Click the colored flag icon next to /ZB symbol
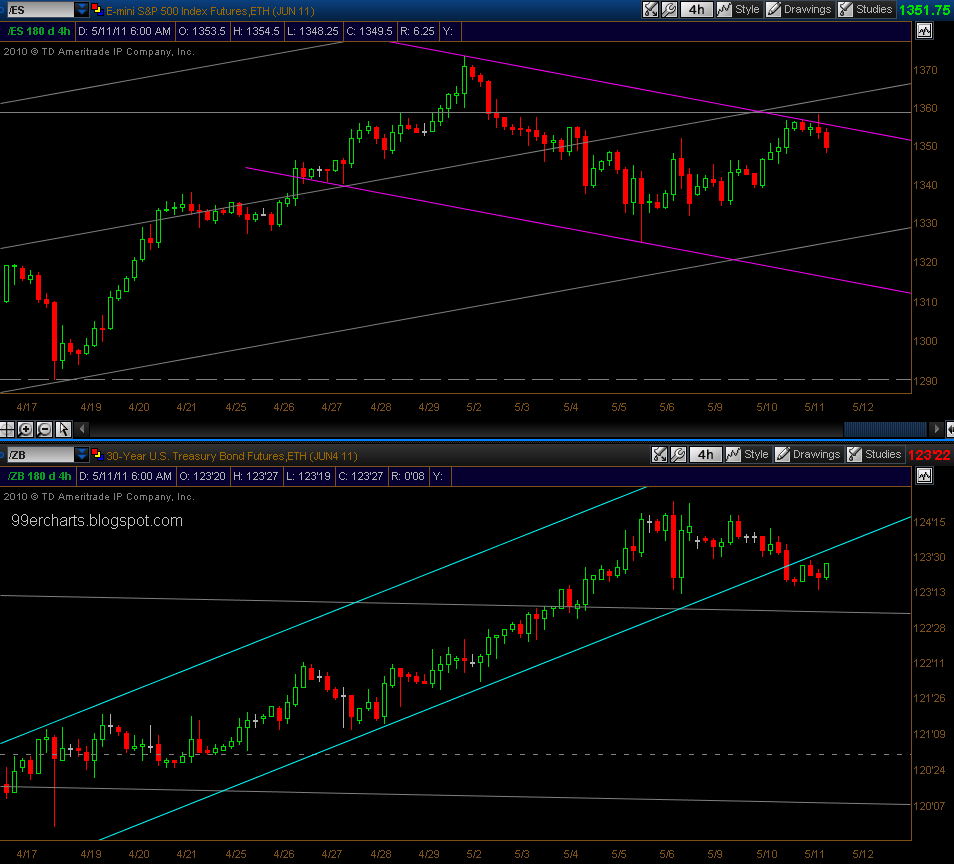Viewport: 954px width, 864px height. (96, 454)
